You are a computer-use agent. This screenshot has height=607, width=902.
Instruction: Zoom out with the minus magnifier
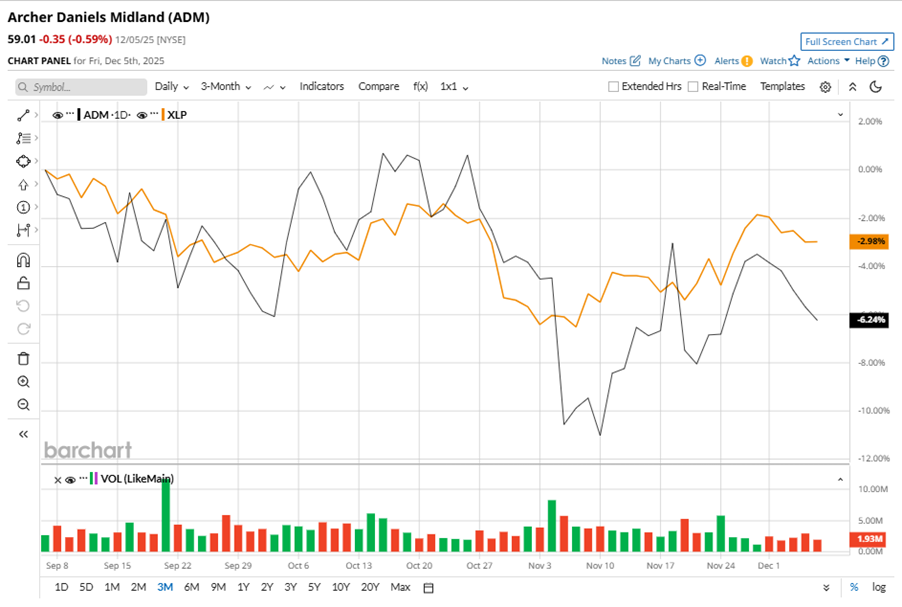click(23, 404)
